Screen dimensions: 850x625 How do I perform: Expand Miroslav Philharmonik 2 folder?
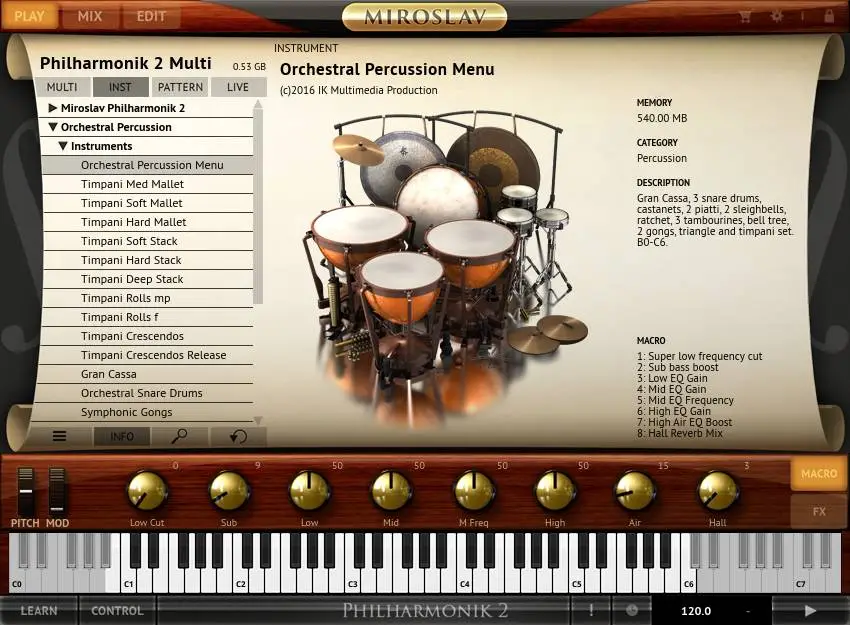tap(53, 108)
